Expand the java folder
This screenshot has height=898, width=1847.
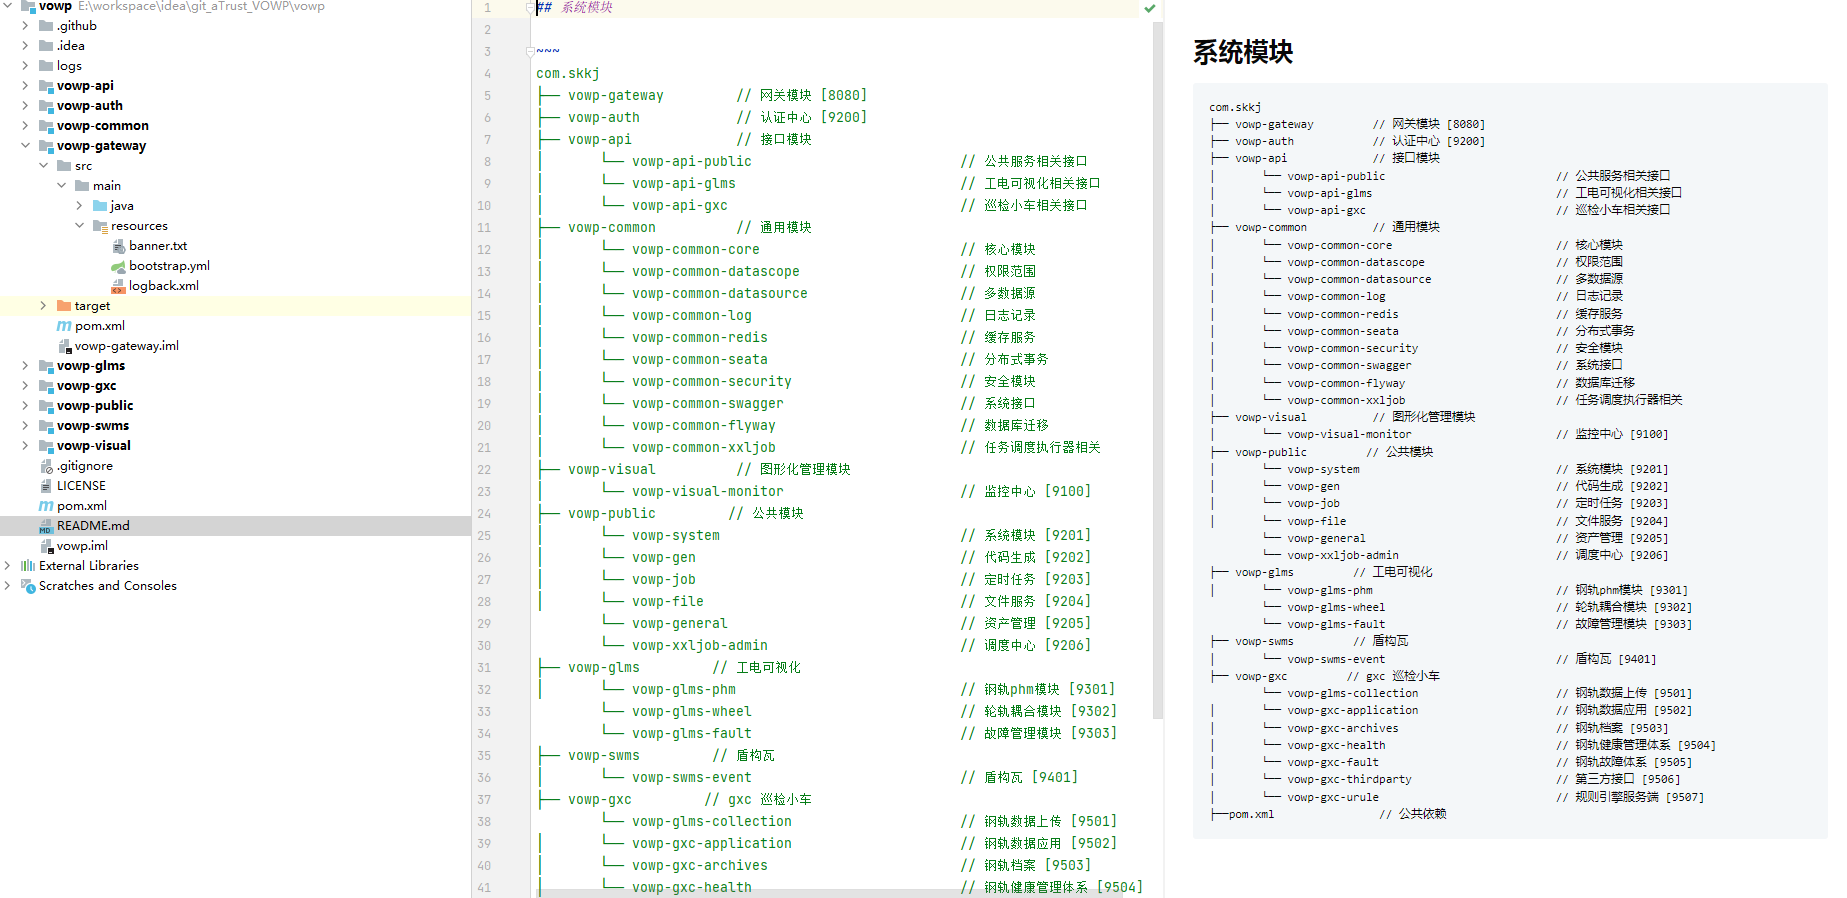[79, 206]
